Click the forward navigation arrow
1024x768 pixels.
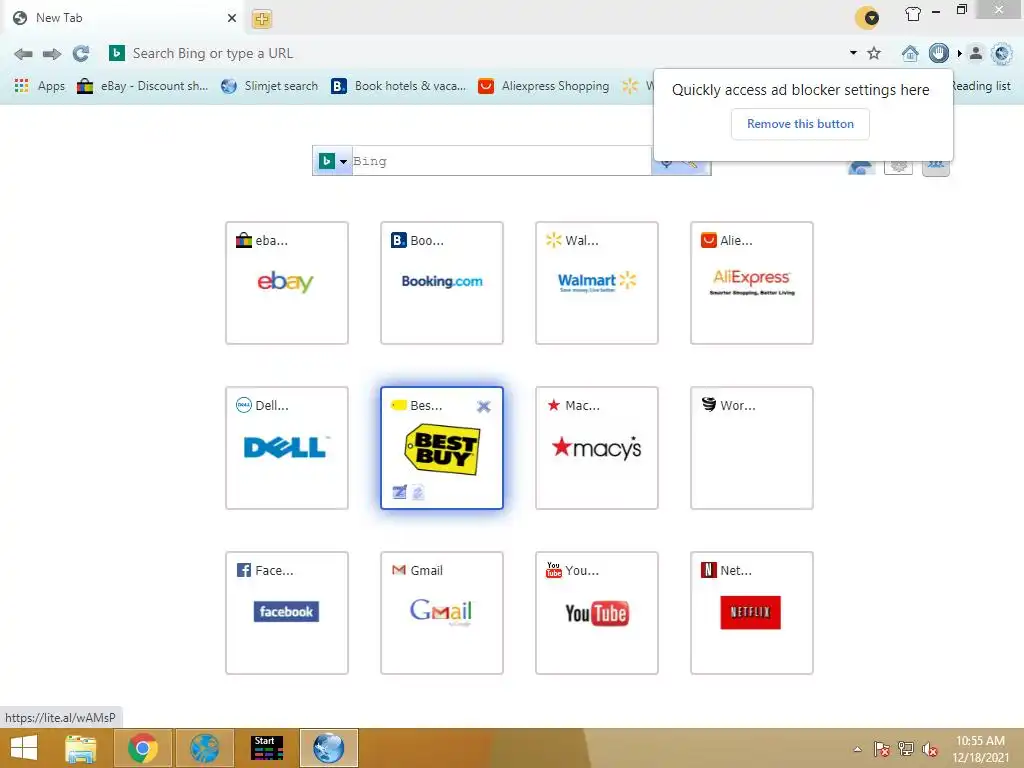pyautogui.click(x=52, y=54)
